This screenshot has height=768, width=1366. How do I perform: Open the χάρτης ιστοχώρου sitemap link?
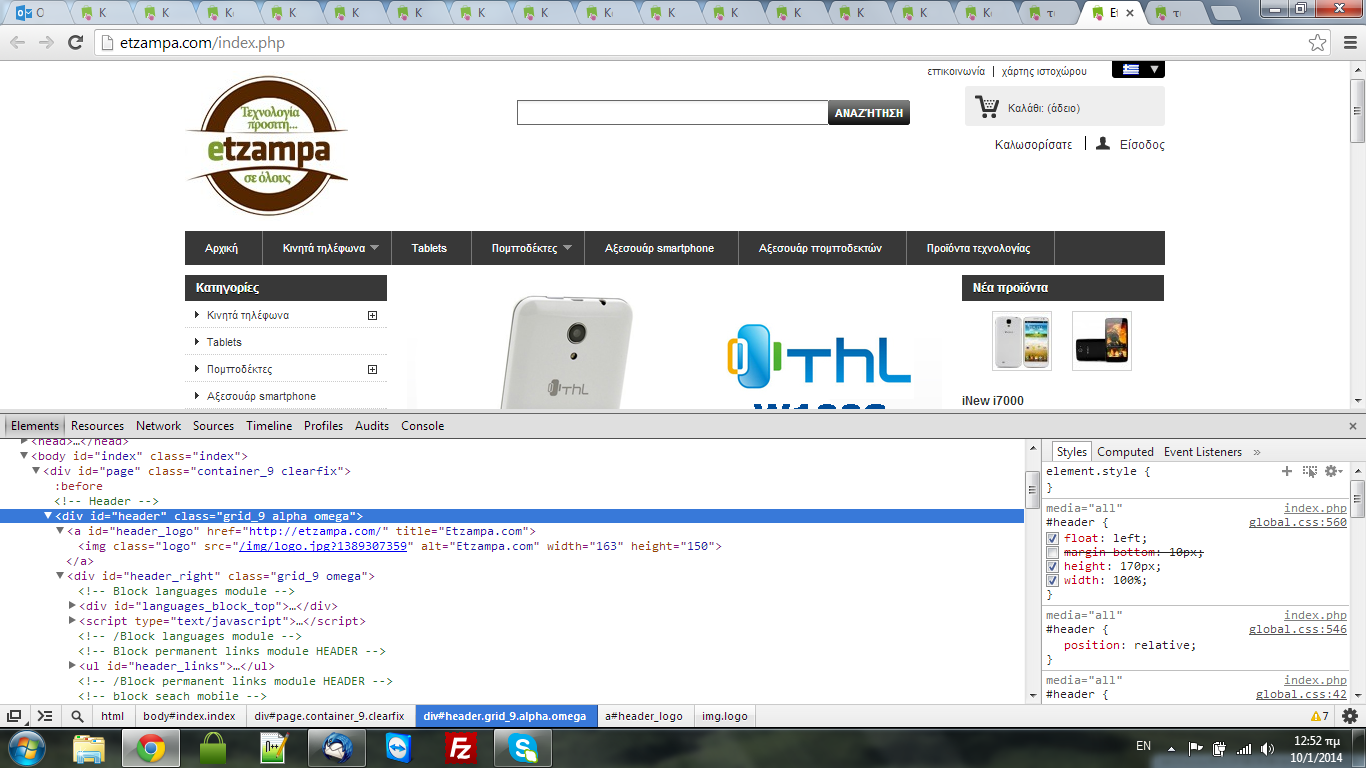tap(1044, 71)
